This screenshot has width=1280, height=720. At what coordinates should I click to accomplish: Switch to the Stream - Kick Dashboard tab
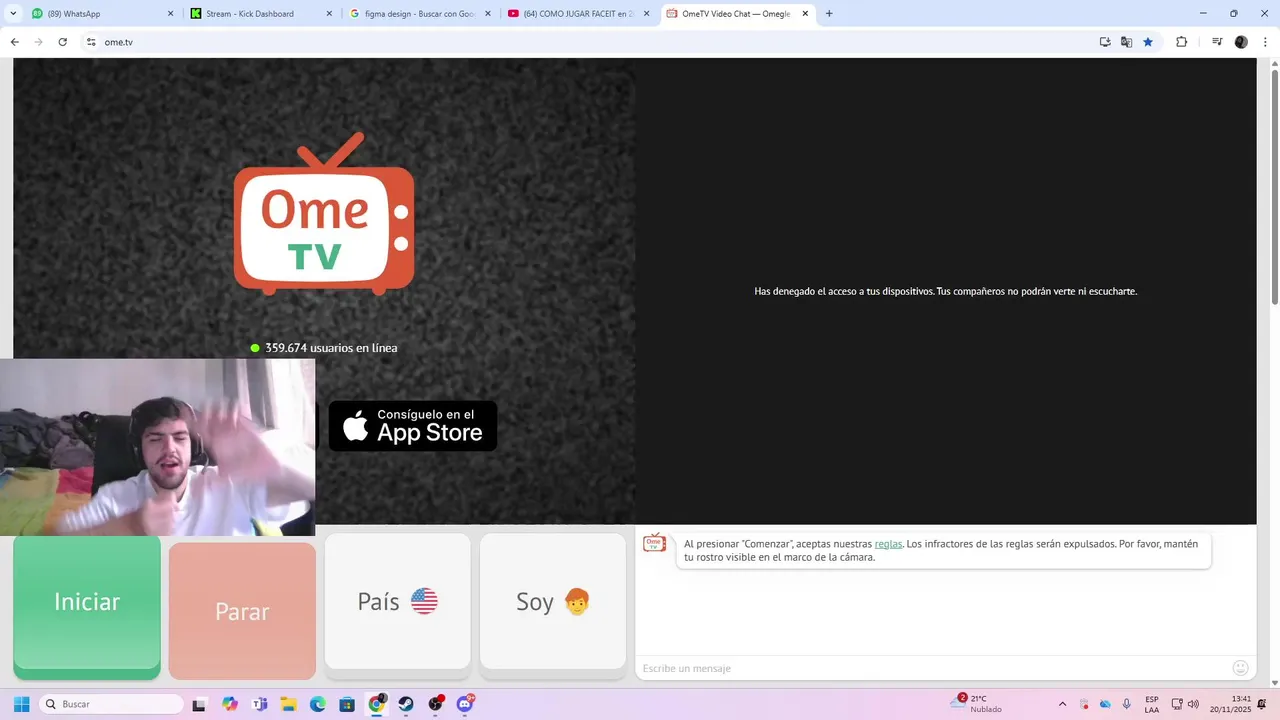260,14
